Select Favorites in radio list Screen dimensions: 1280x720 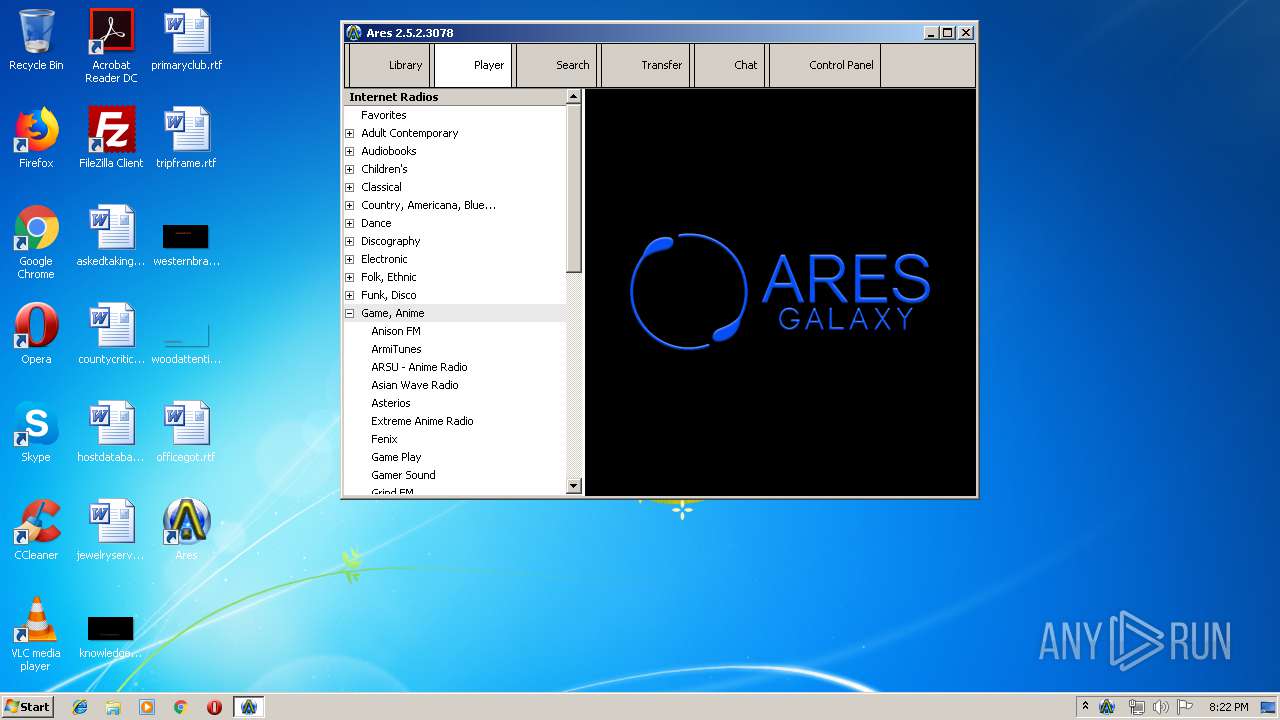pos(384,115)
